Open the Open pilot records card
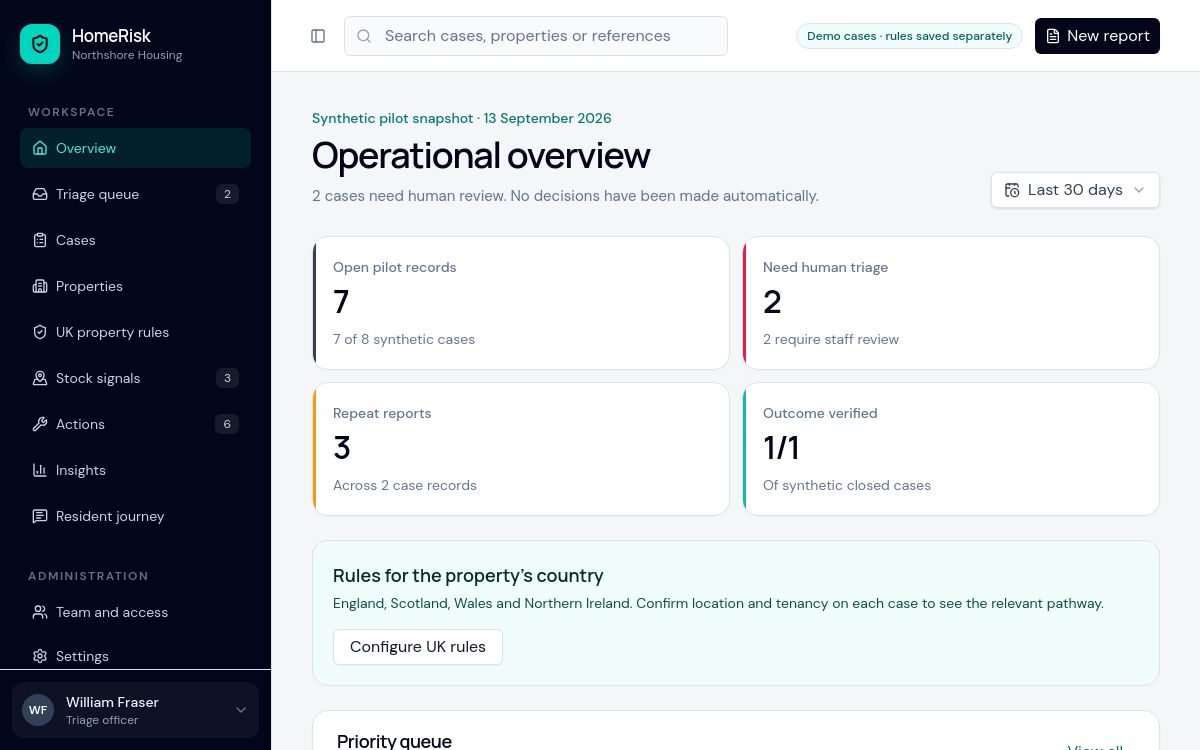The width and height of the screenshot is (1200, 750). [x=521, y=303]
